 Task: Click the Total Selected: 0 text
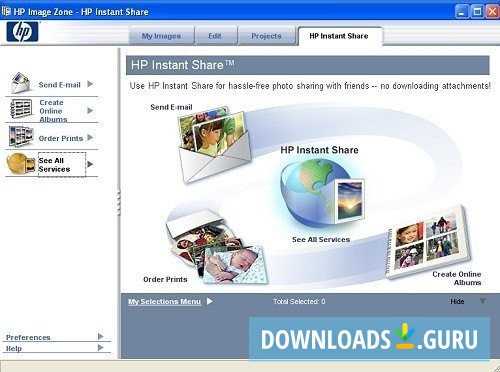(x=299, y=302)
